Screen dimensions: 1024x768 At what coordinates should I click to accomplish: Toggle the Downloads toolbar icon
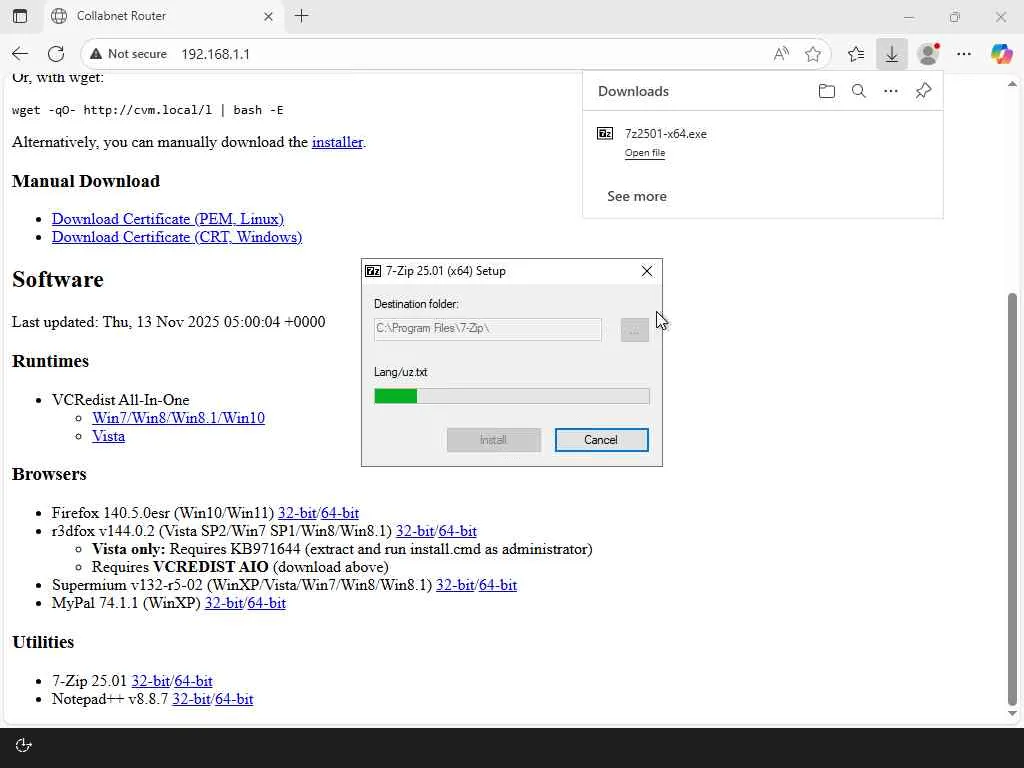click(891, 54)
